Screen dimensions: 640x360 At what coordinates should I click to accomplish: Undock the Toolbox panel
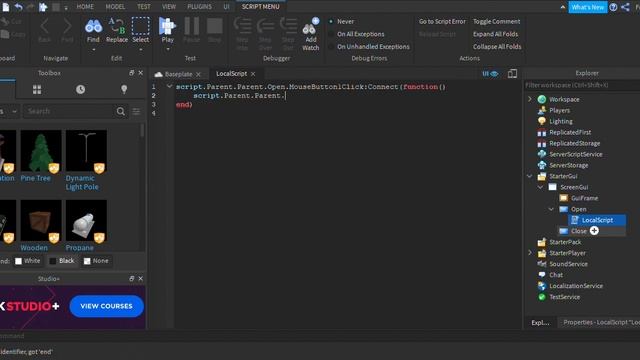pyautogui.click(x=131, y=73)
